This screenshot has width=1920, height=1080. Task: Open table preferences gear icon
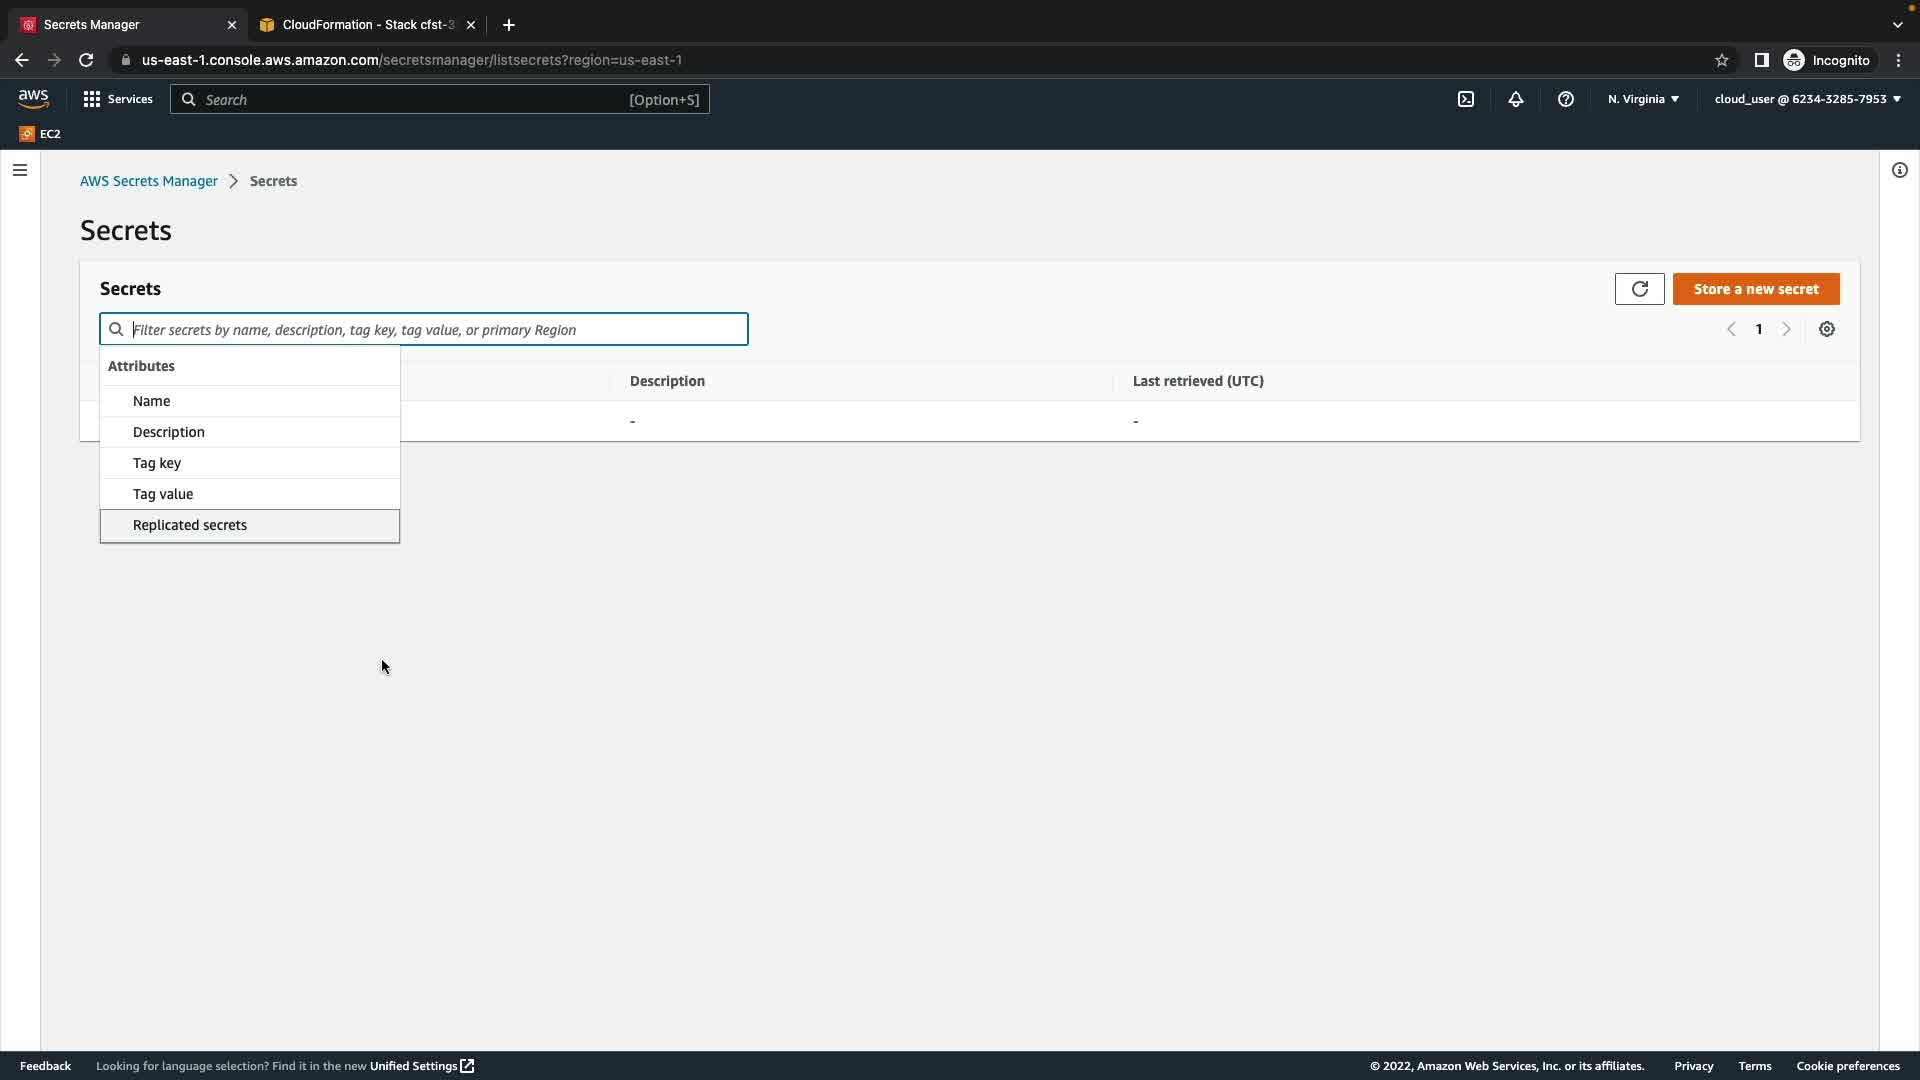(x=1826, y=329)
